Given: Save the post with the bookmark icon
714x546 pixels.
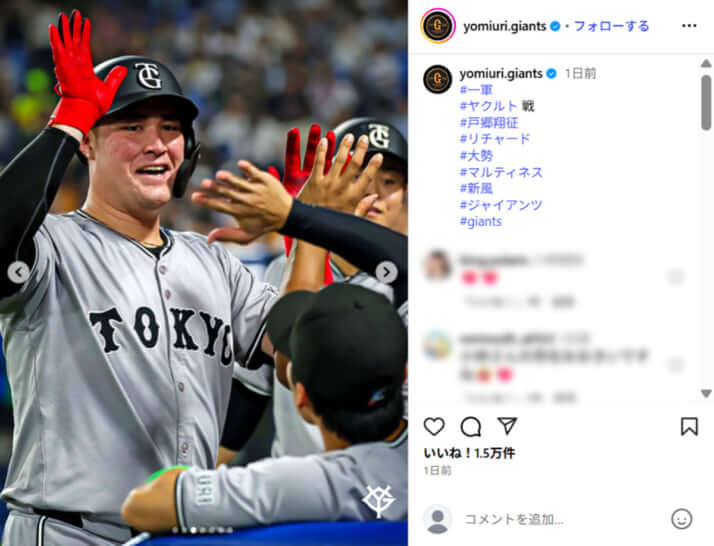Looking at the screenshot, I should point(689,427).
